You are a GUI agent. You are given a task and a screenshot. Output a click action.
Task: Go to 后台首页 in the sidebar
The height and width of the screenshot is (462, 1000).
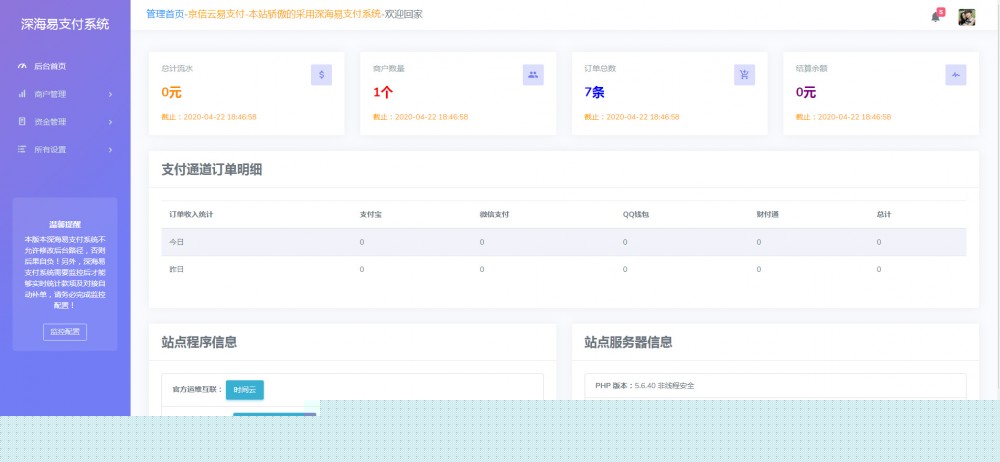(50, 66)
